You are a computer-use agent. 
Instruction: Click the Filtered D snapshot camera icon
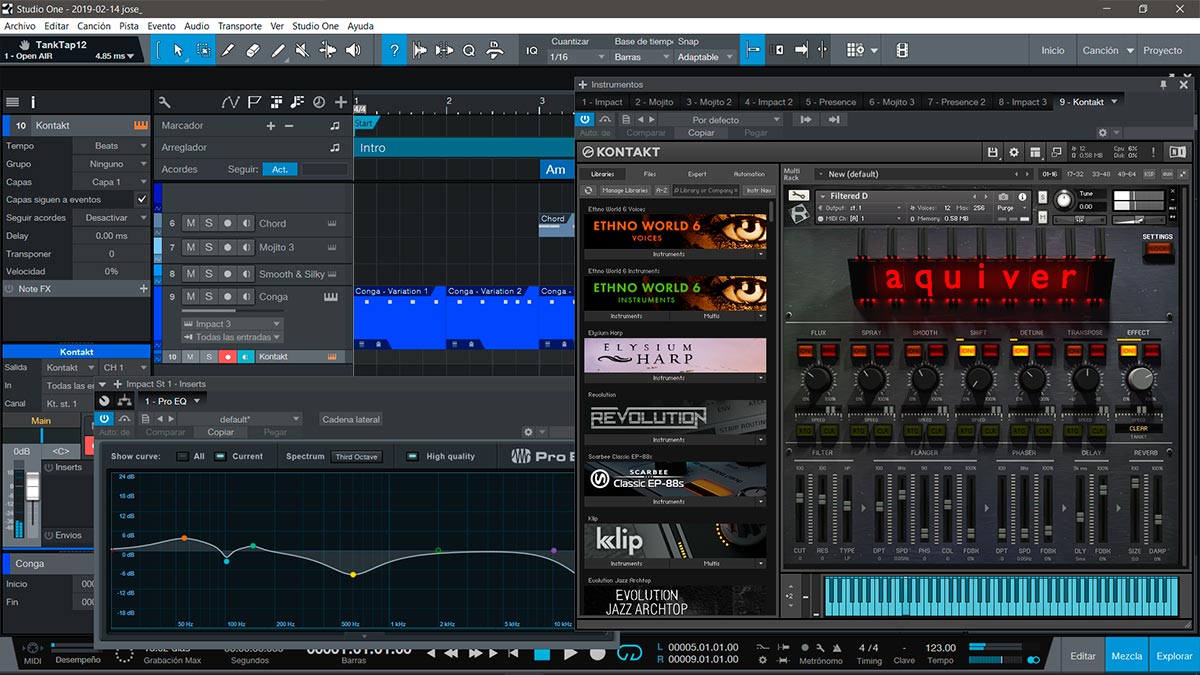tap(1003, 196)
